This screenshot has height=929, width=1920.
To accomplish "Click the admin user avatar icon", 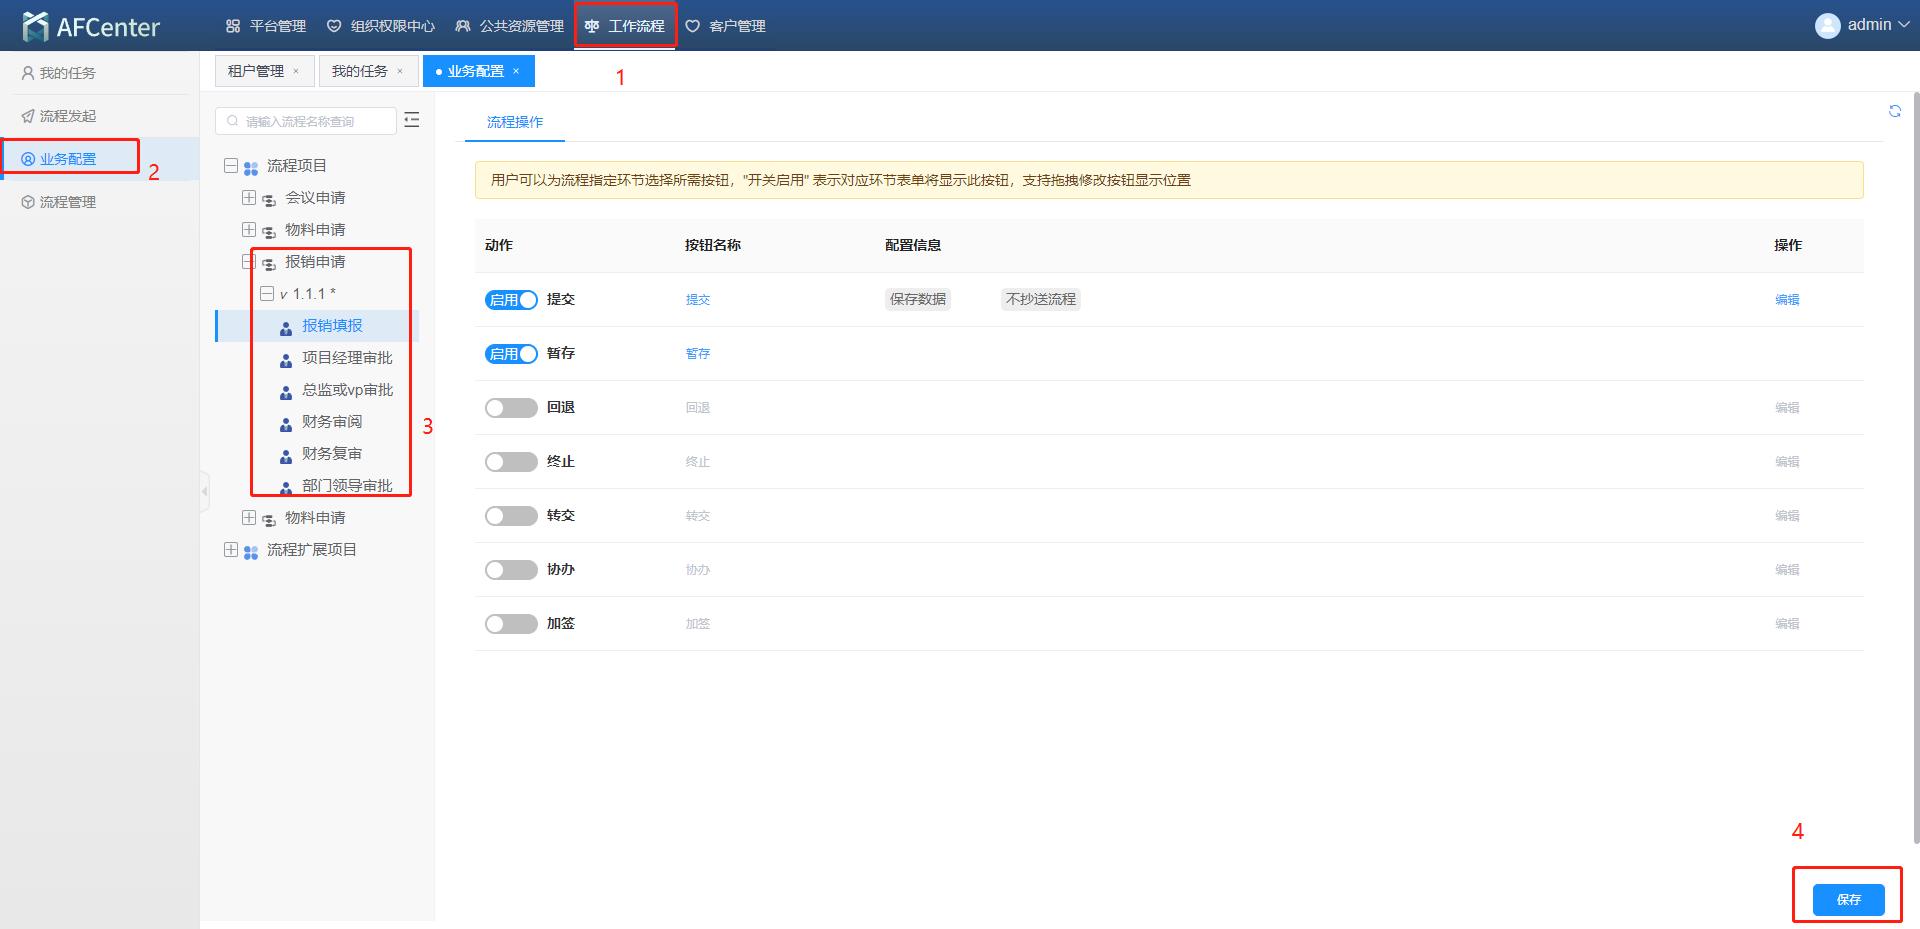I will 1827,26.
